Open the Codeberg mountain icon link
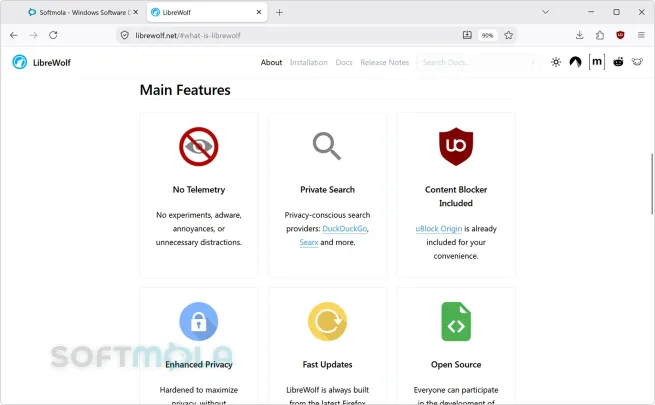 (x=576, y=62)
